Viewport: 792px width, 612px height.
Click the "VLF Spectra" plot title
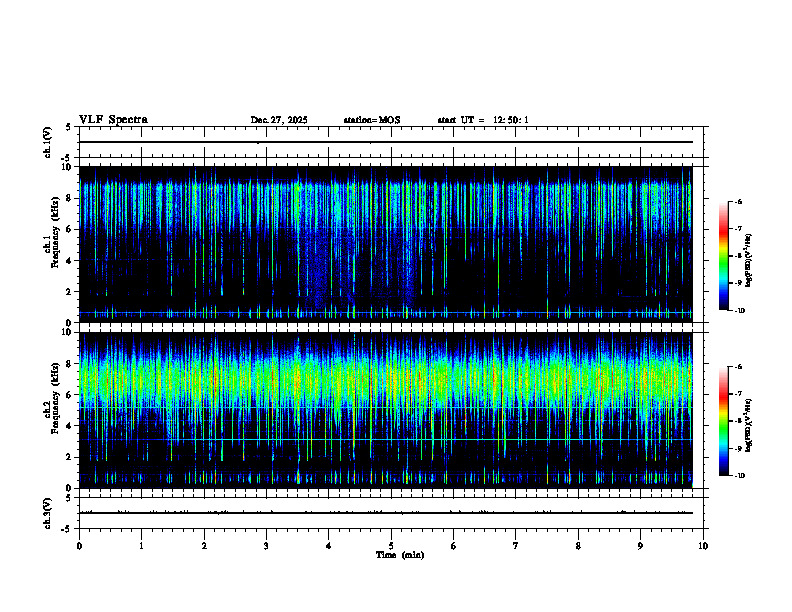tap(113, 120)
